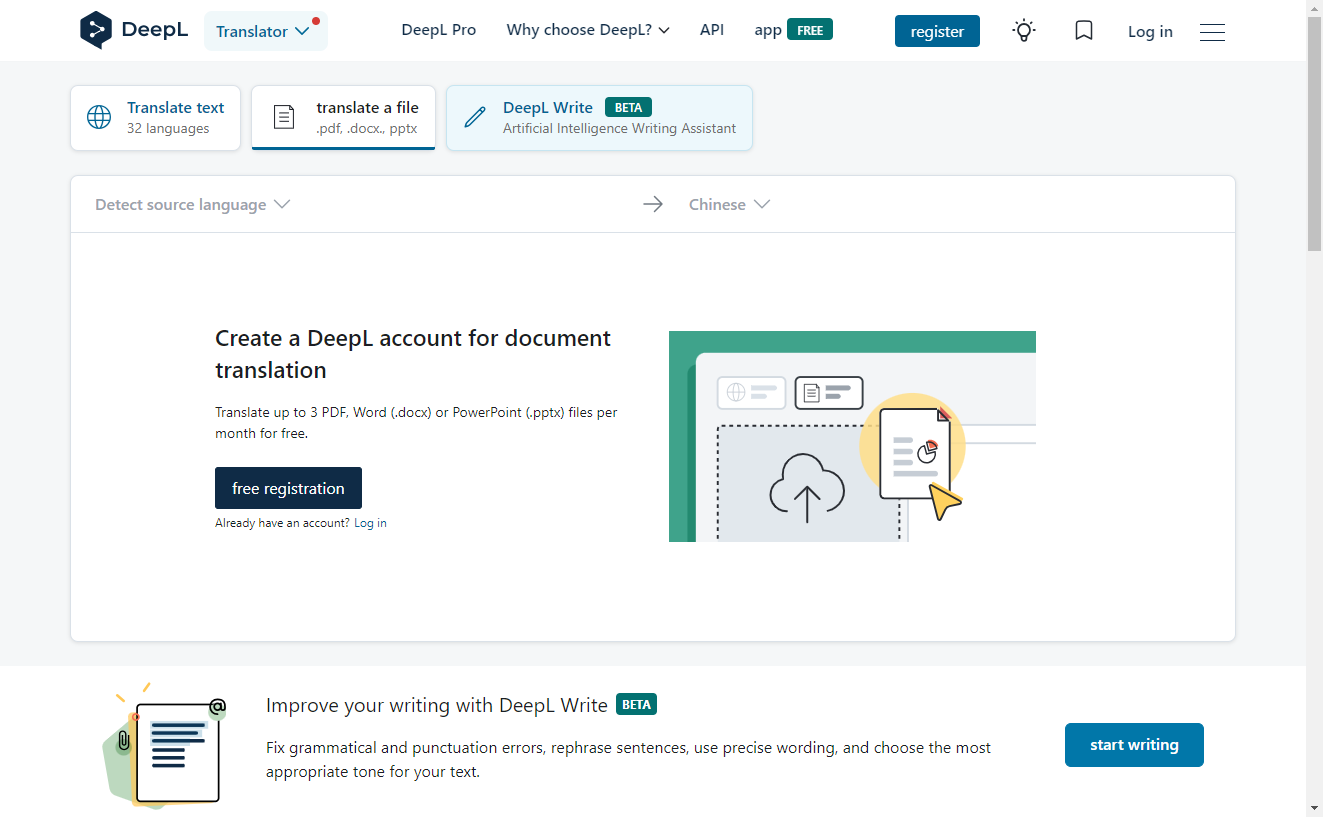Click the 32 languages text

click(x=168, y=129)
